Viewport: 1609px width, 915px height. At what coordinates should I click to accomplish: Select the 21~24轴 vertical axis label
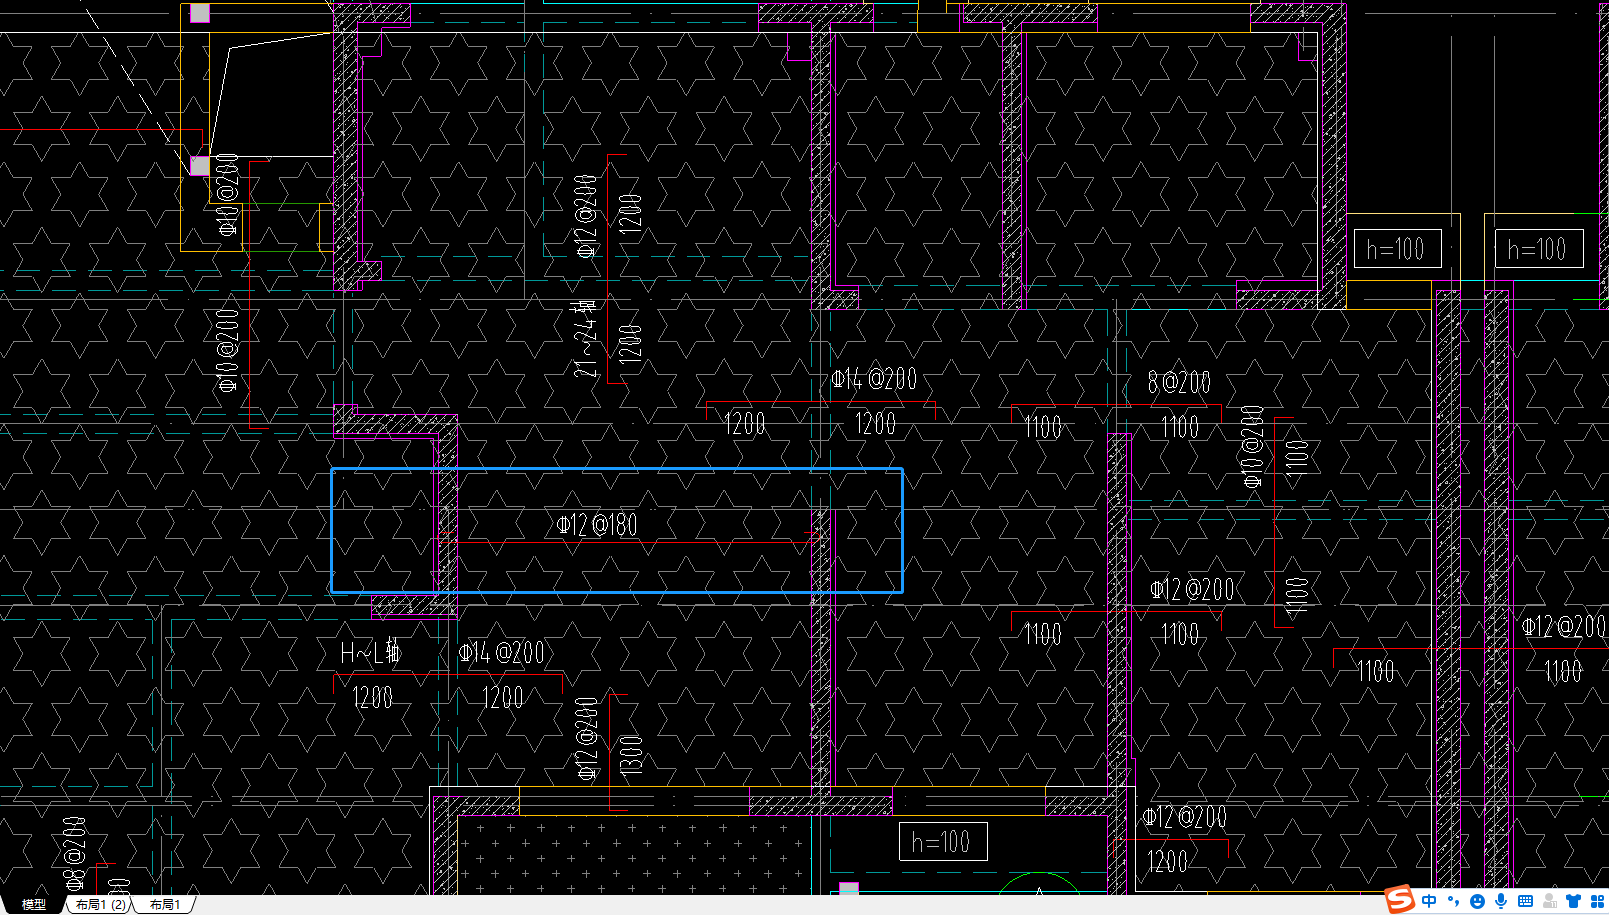point(586,338)
